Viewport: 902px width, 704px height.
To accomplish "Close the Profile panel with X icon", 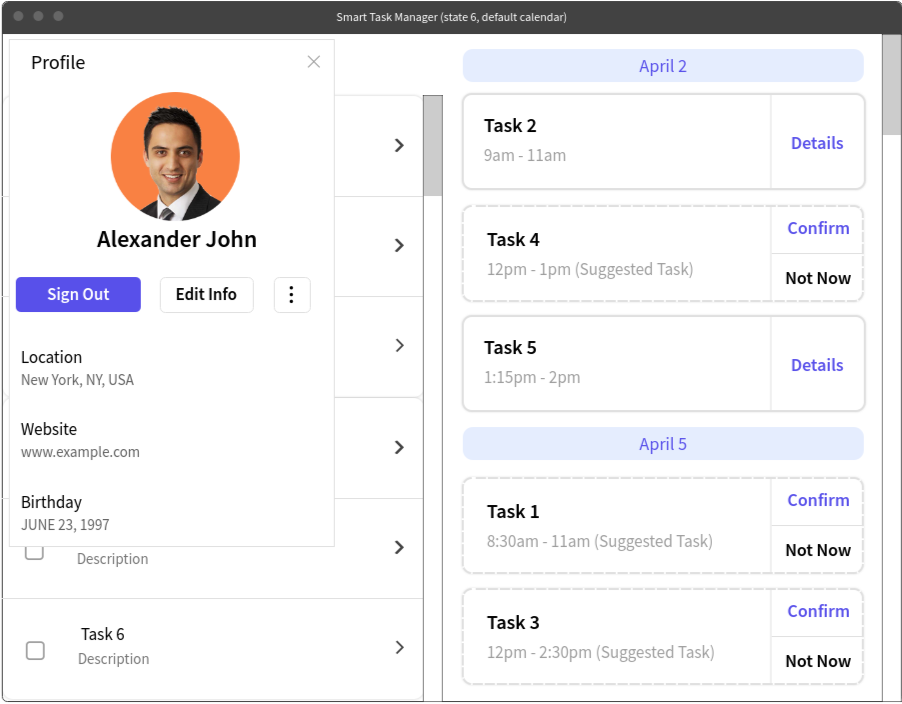I will pos(314,62).
